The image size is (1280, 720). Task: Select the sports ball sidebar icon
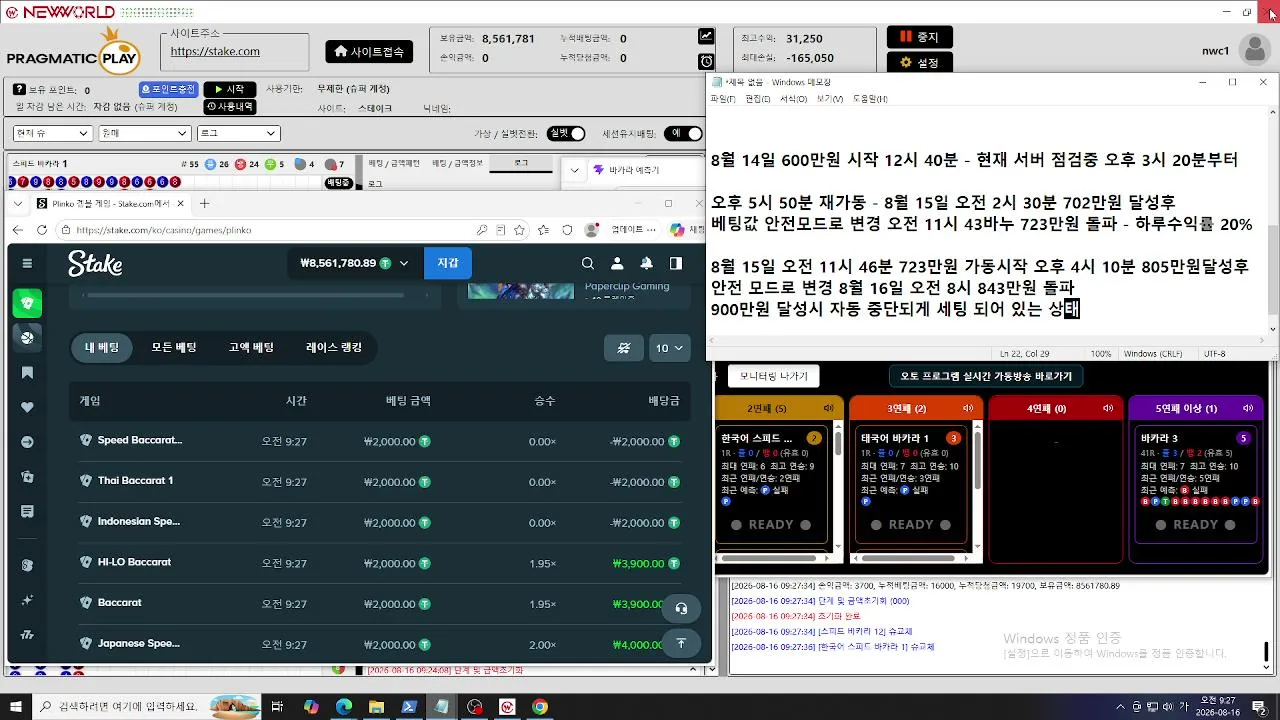pyautogui.click(x=27, y=338)
